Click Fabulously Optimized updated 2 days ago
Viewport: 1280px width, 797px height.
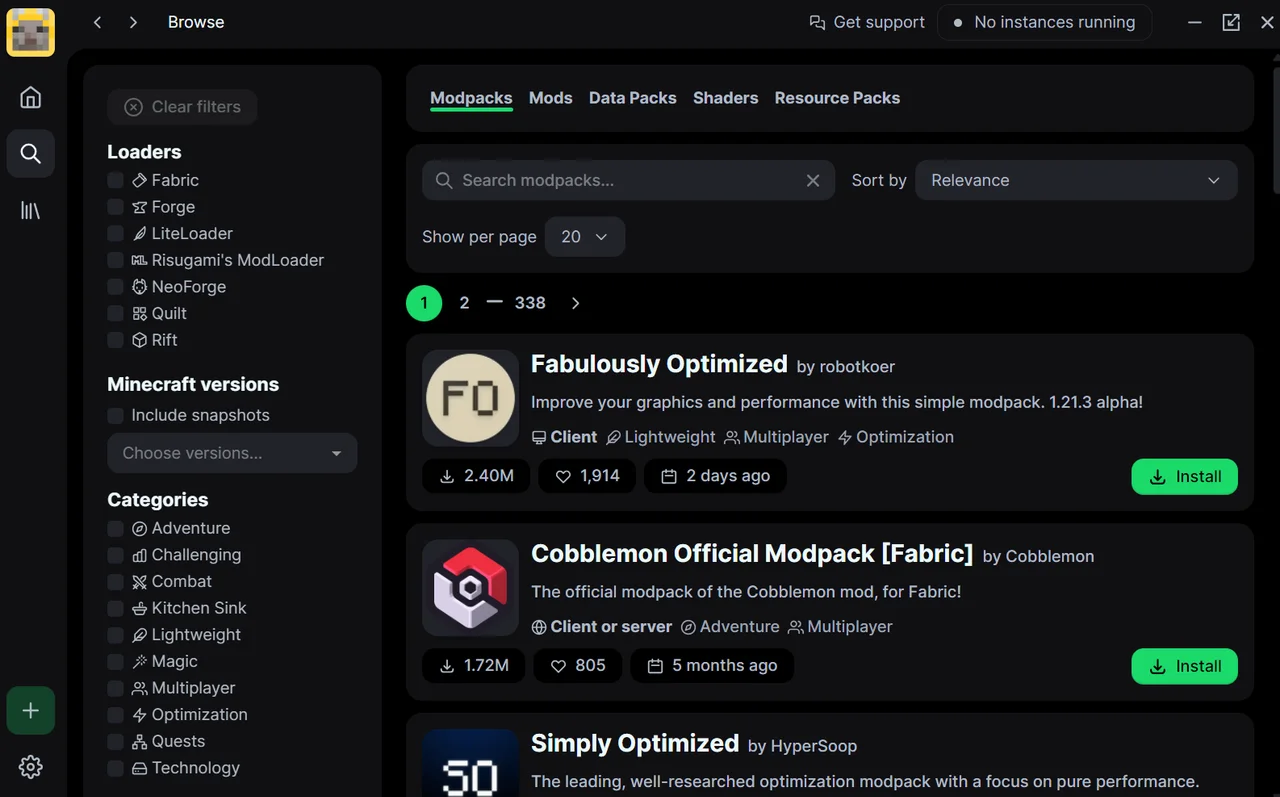[x=715, y=476]
